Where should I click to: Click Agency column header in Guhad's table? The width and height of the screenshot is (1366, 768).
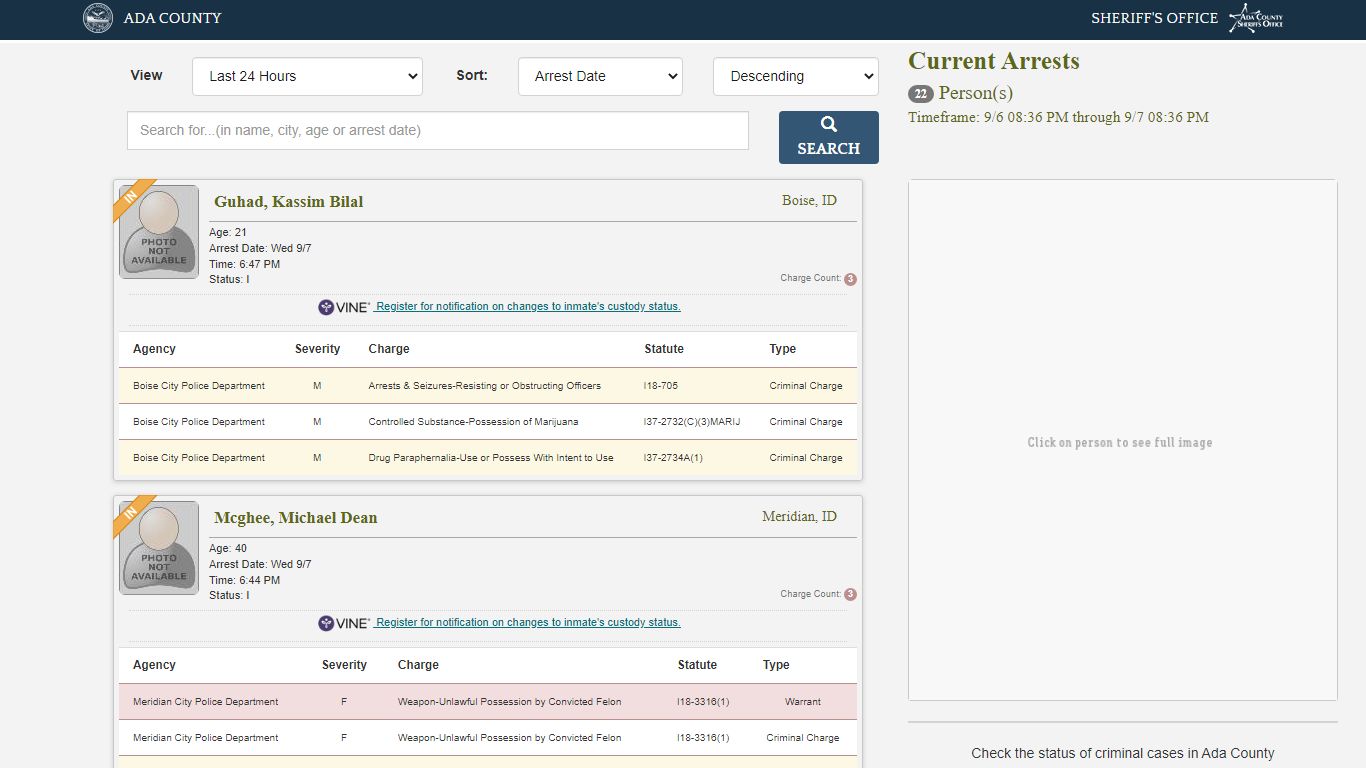[x=154, y=349]
